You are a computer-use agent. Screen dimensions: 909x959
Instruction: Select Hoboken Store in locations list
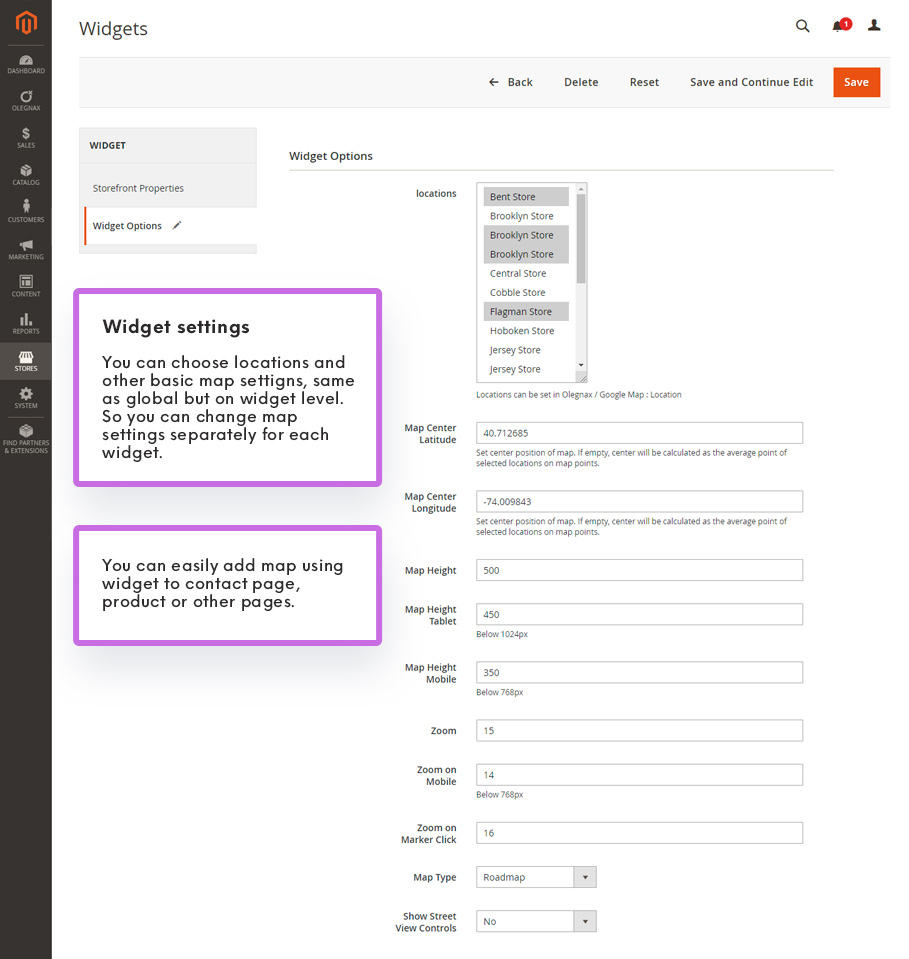(522, 331)
